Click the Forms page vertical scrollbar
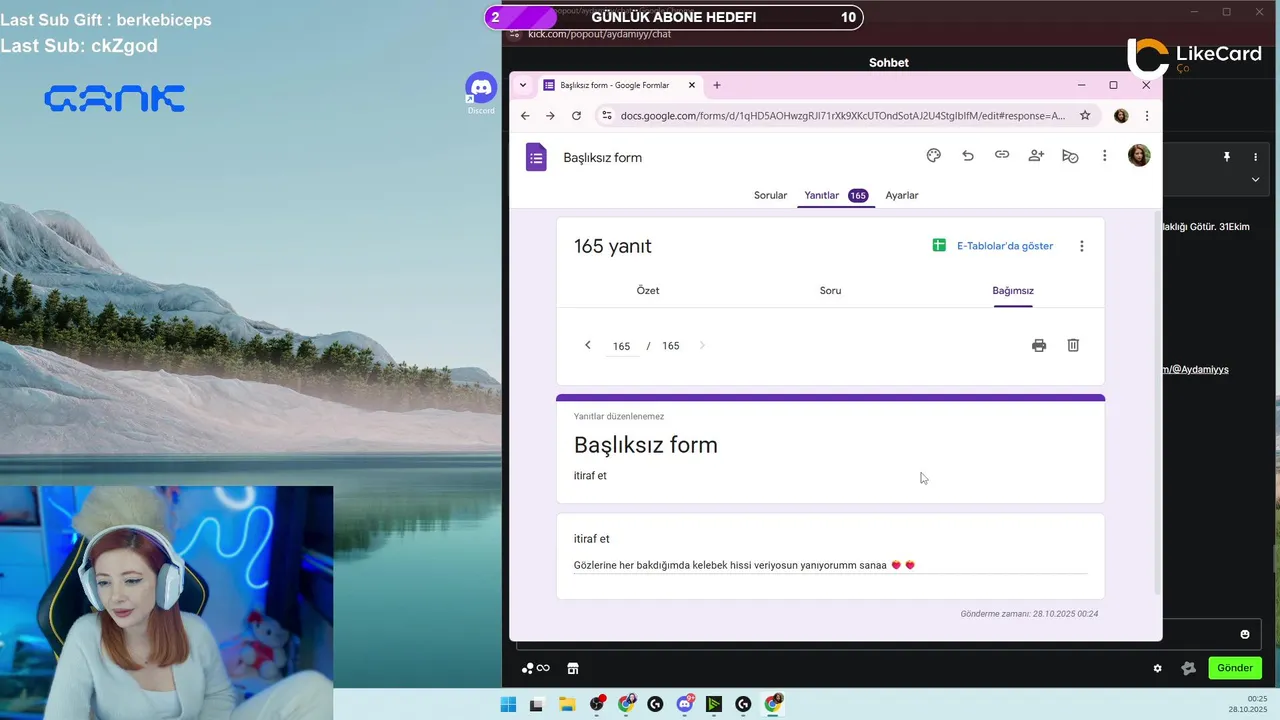This screenshot has height=720, width=1280. tap(1158, 400)
